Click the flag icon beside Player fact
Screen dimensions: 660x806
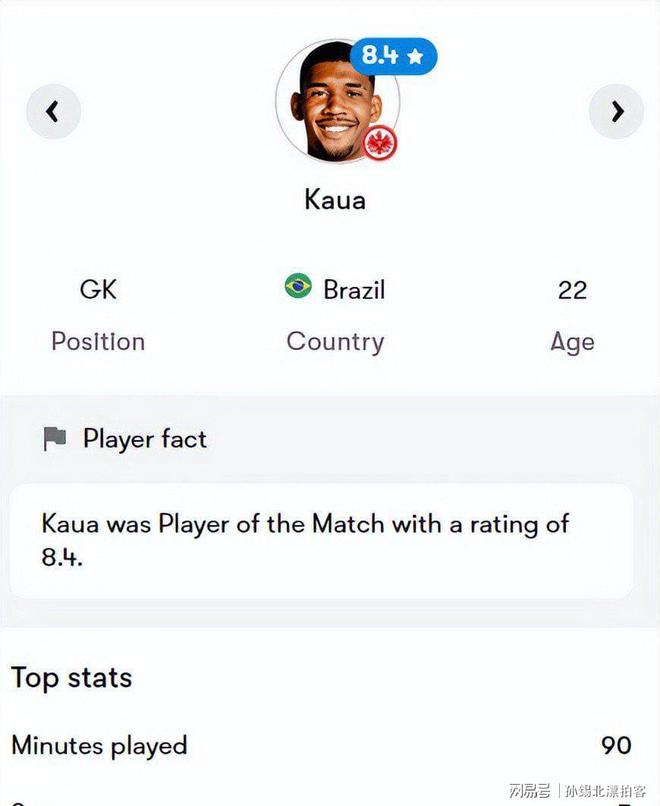55,438
